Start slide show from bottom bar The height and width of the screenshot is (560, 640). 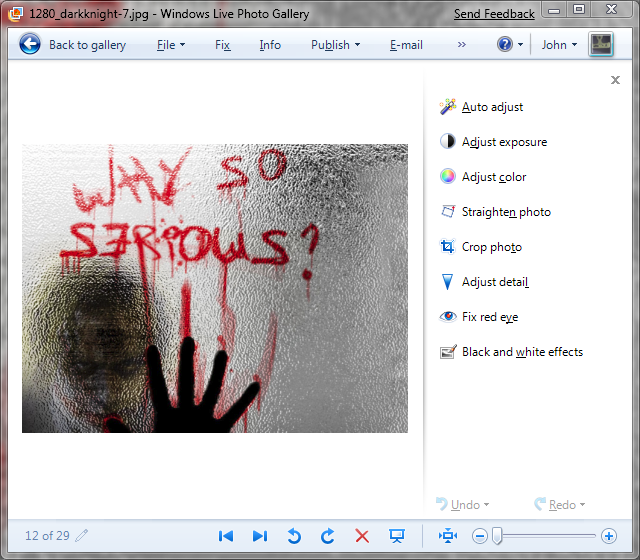[x=396, y=536]
